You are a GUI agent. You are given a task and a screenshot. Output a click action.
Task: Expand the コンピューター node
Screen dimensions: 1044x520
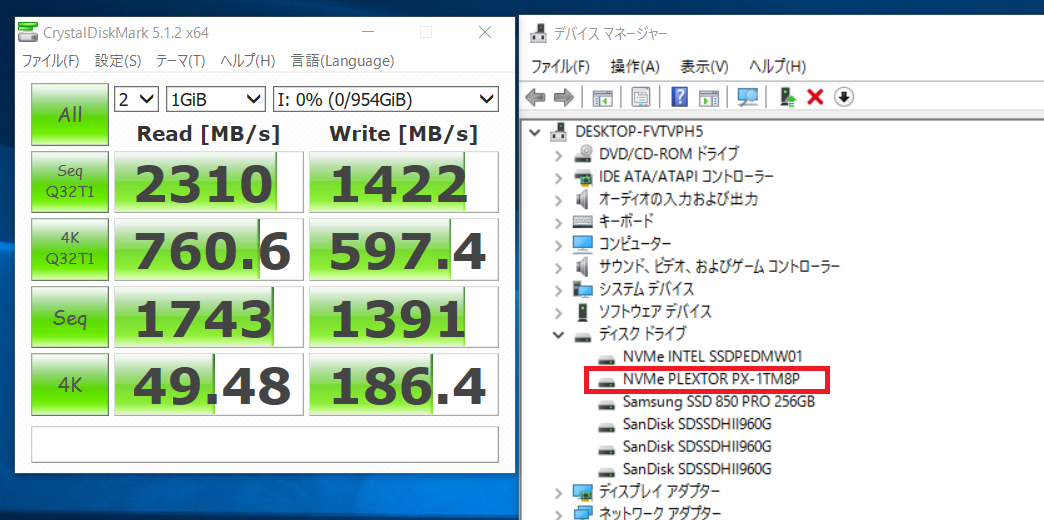[x=558, y=245]
